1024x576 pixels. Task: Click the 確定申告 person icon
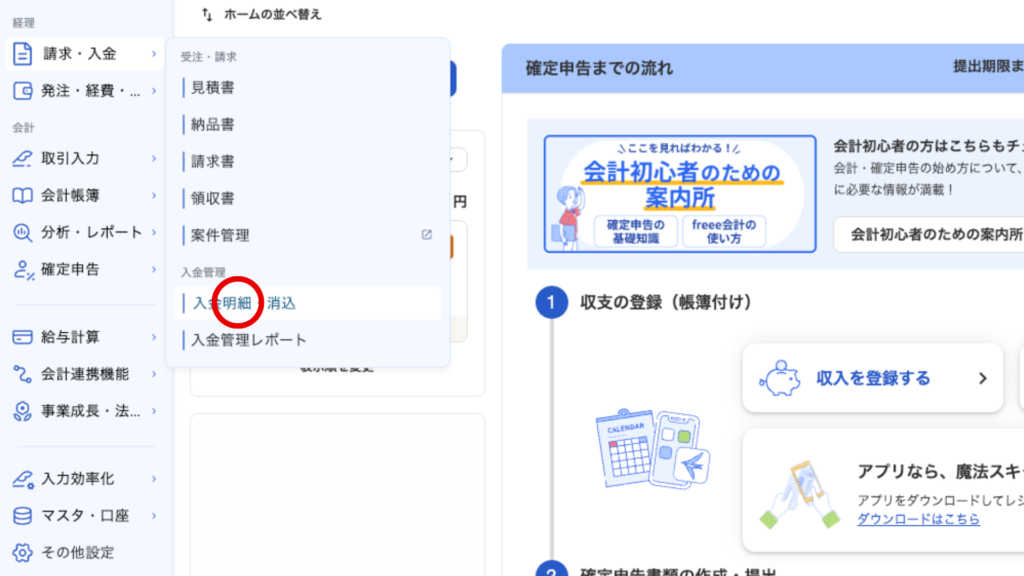[x=22, y=269]
